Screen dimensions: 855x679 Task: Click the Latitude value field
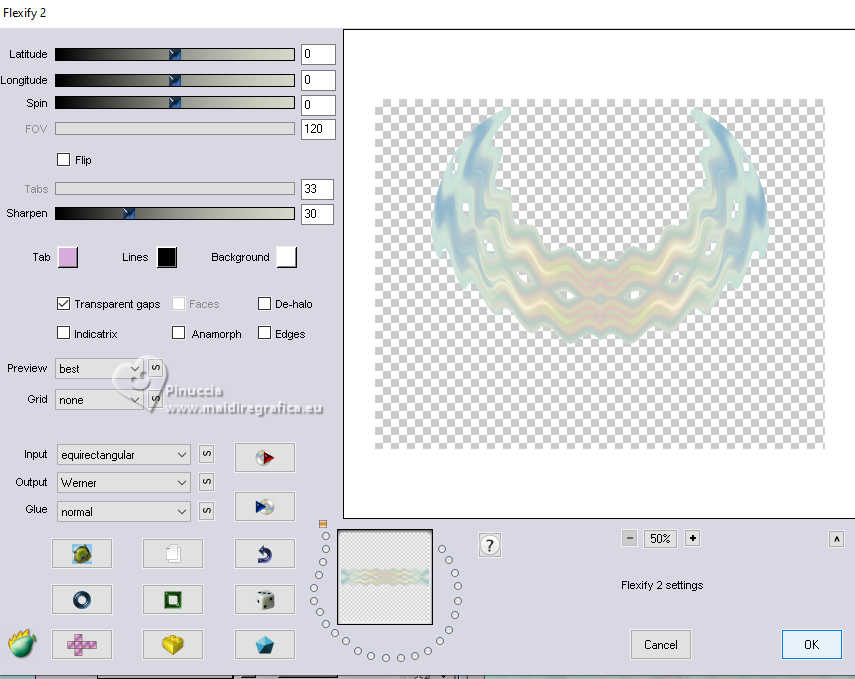318,54
